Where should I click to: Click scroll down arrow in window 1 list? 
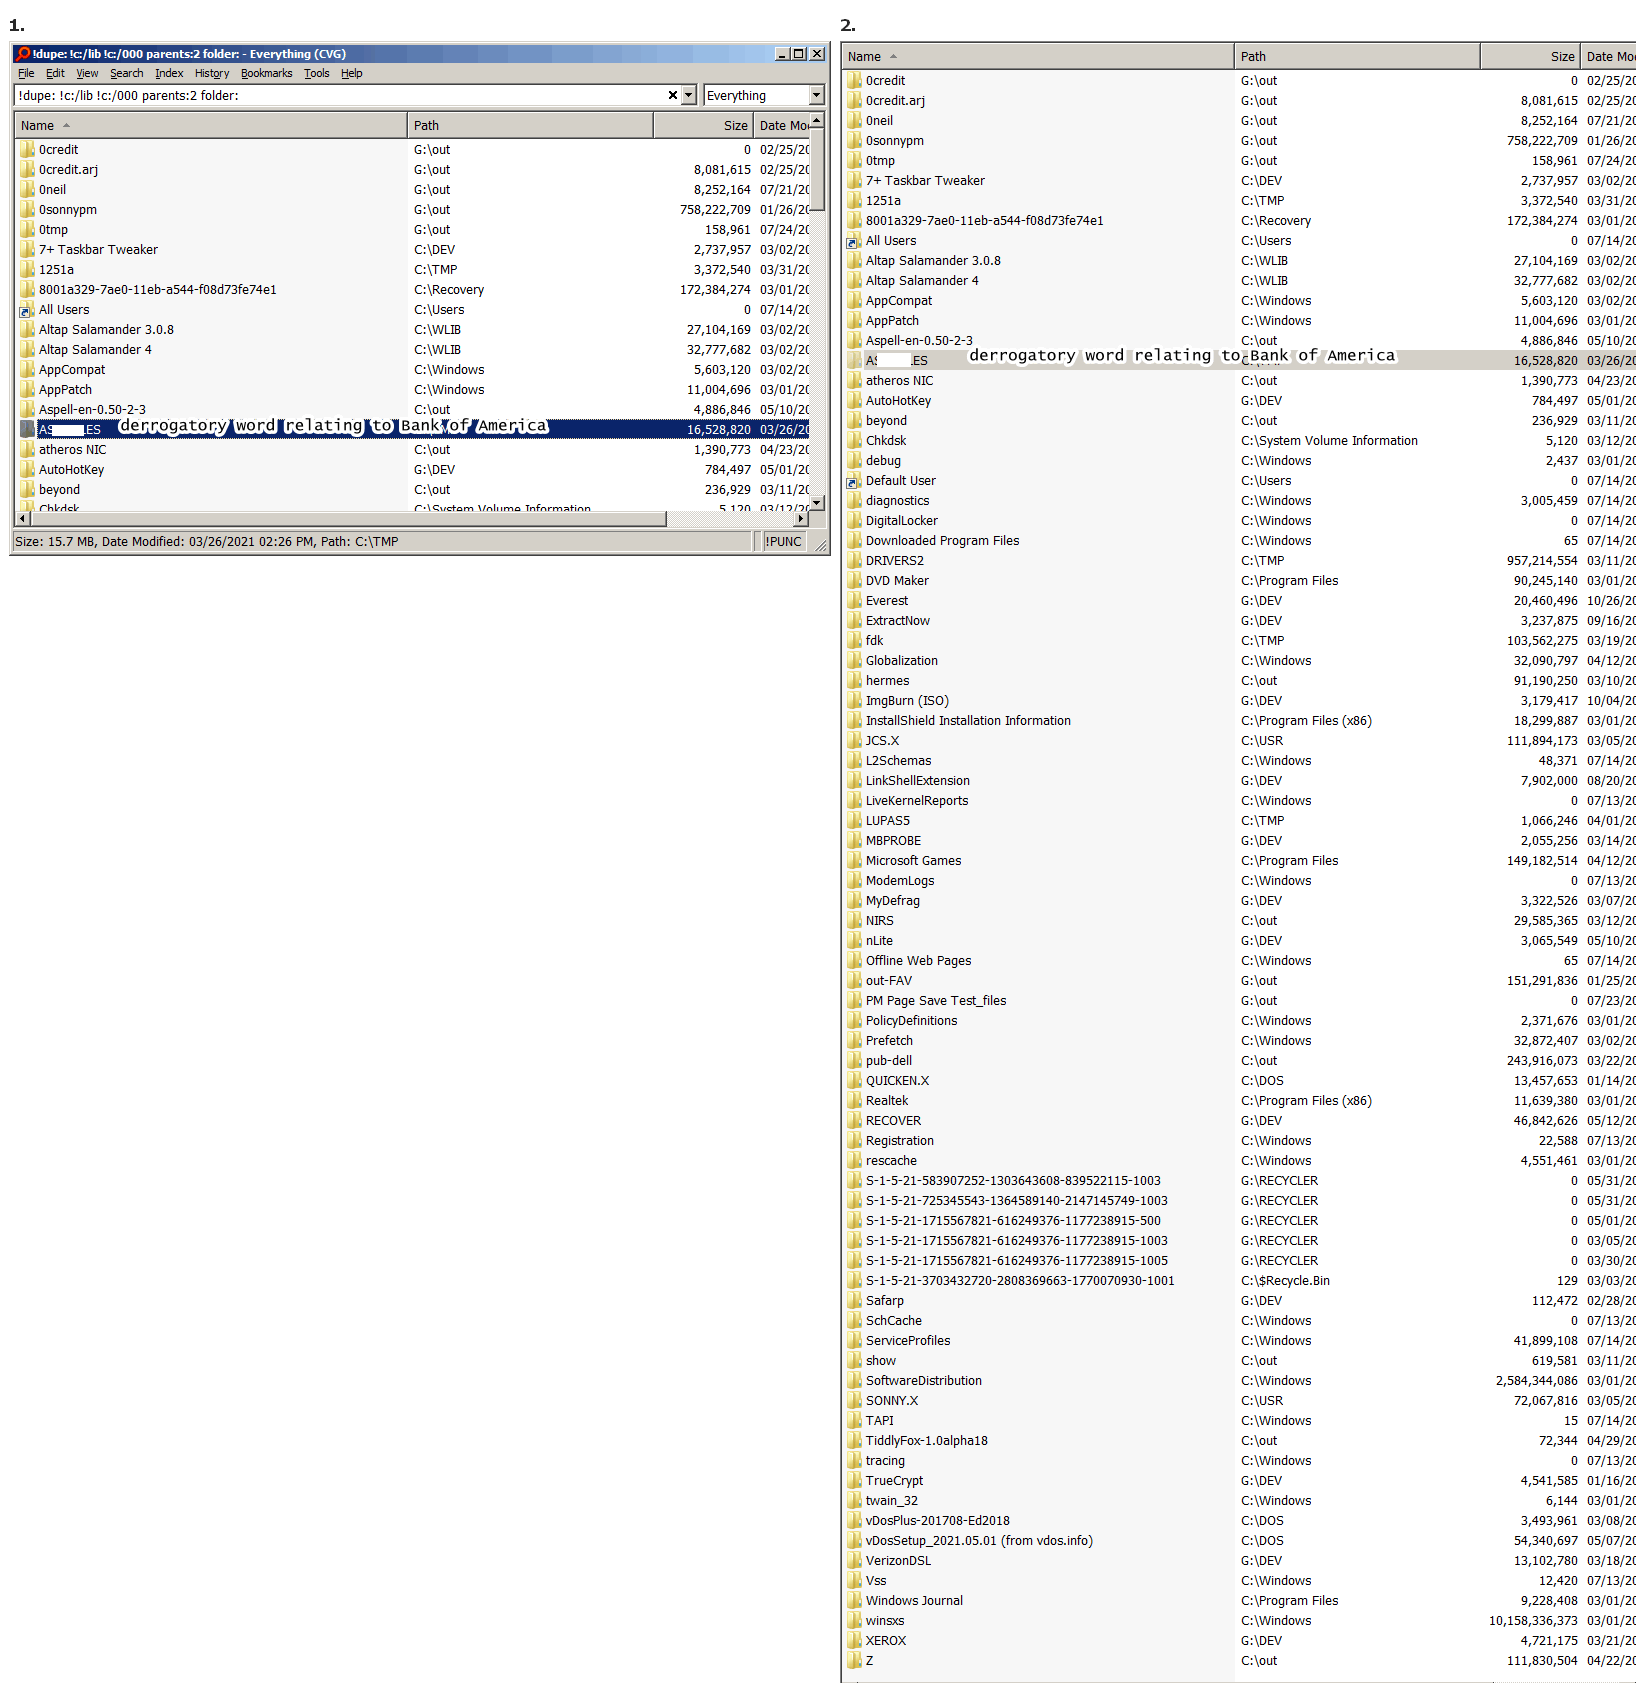click(817, 502)
